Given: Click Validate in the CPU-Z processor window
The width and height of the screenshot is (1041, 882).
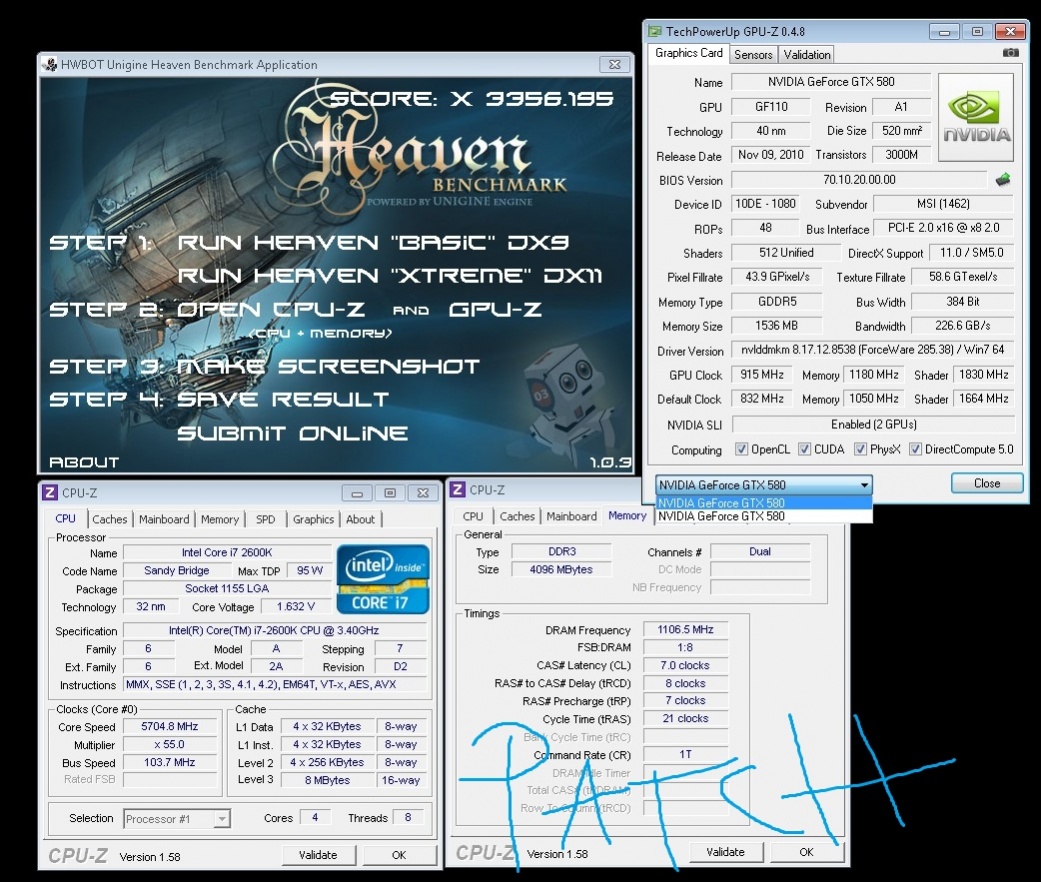Looking at the screenshot, I should 317,855.
